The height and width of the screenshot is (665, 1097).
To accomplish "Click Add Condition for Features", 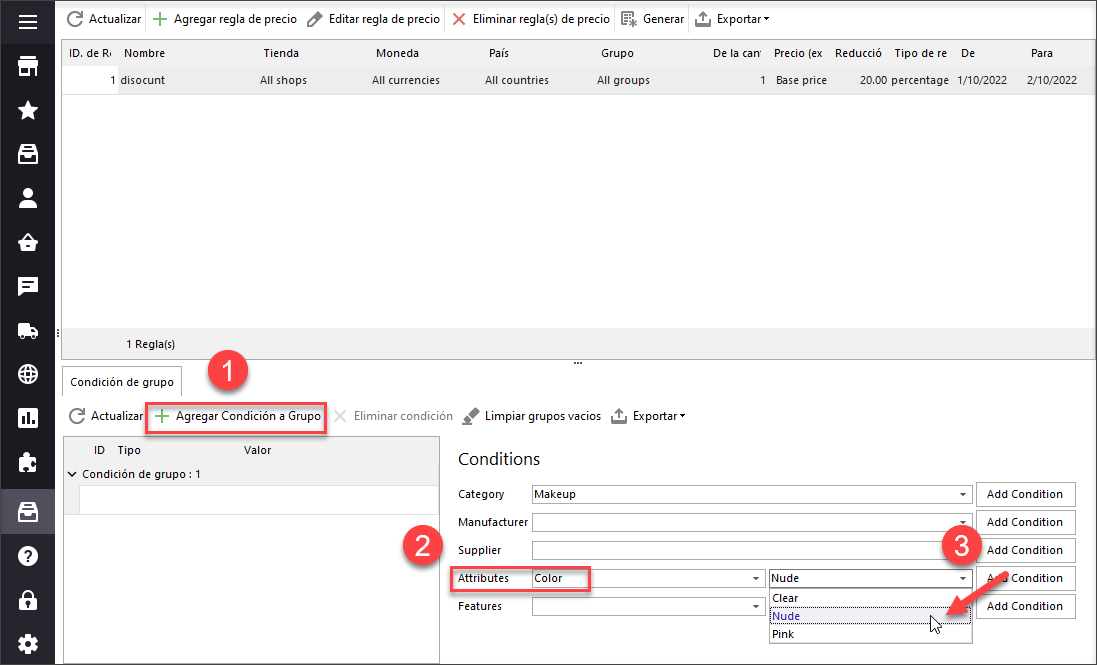I will [x=1025, y=606].
